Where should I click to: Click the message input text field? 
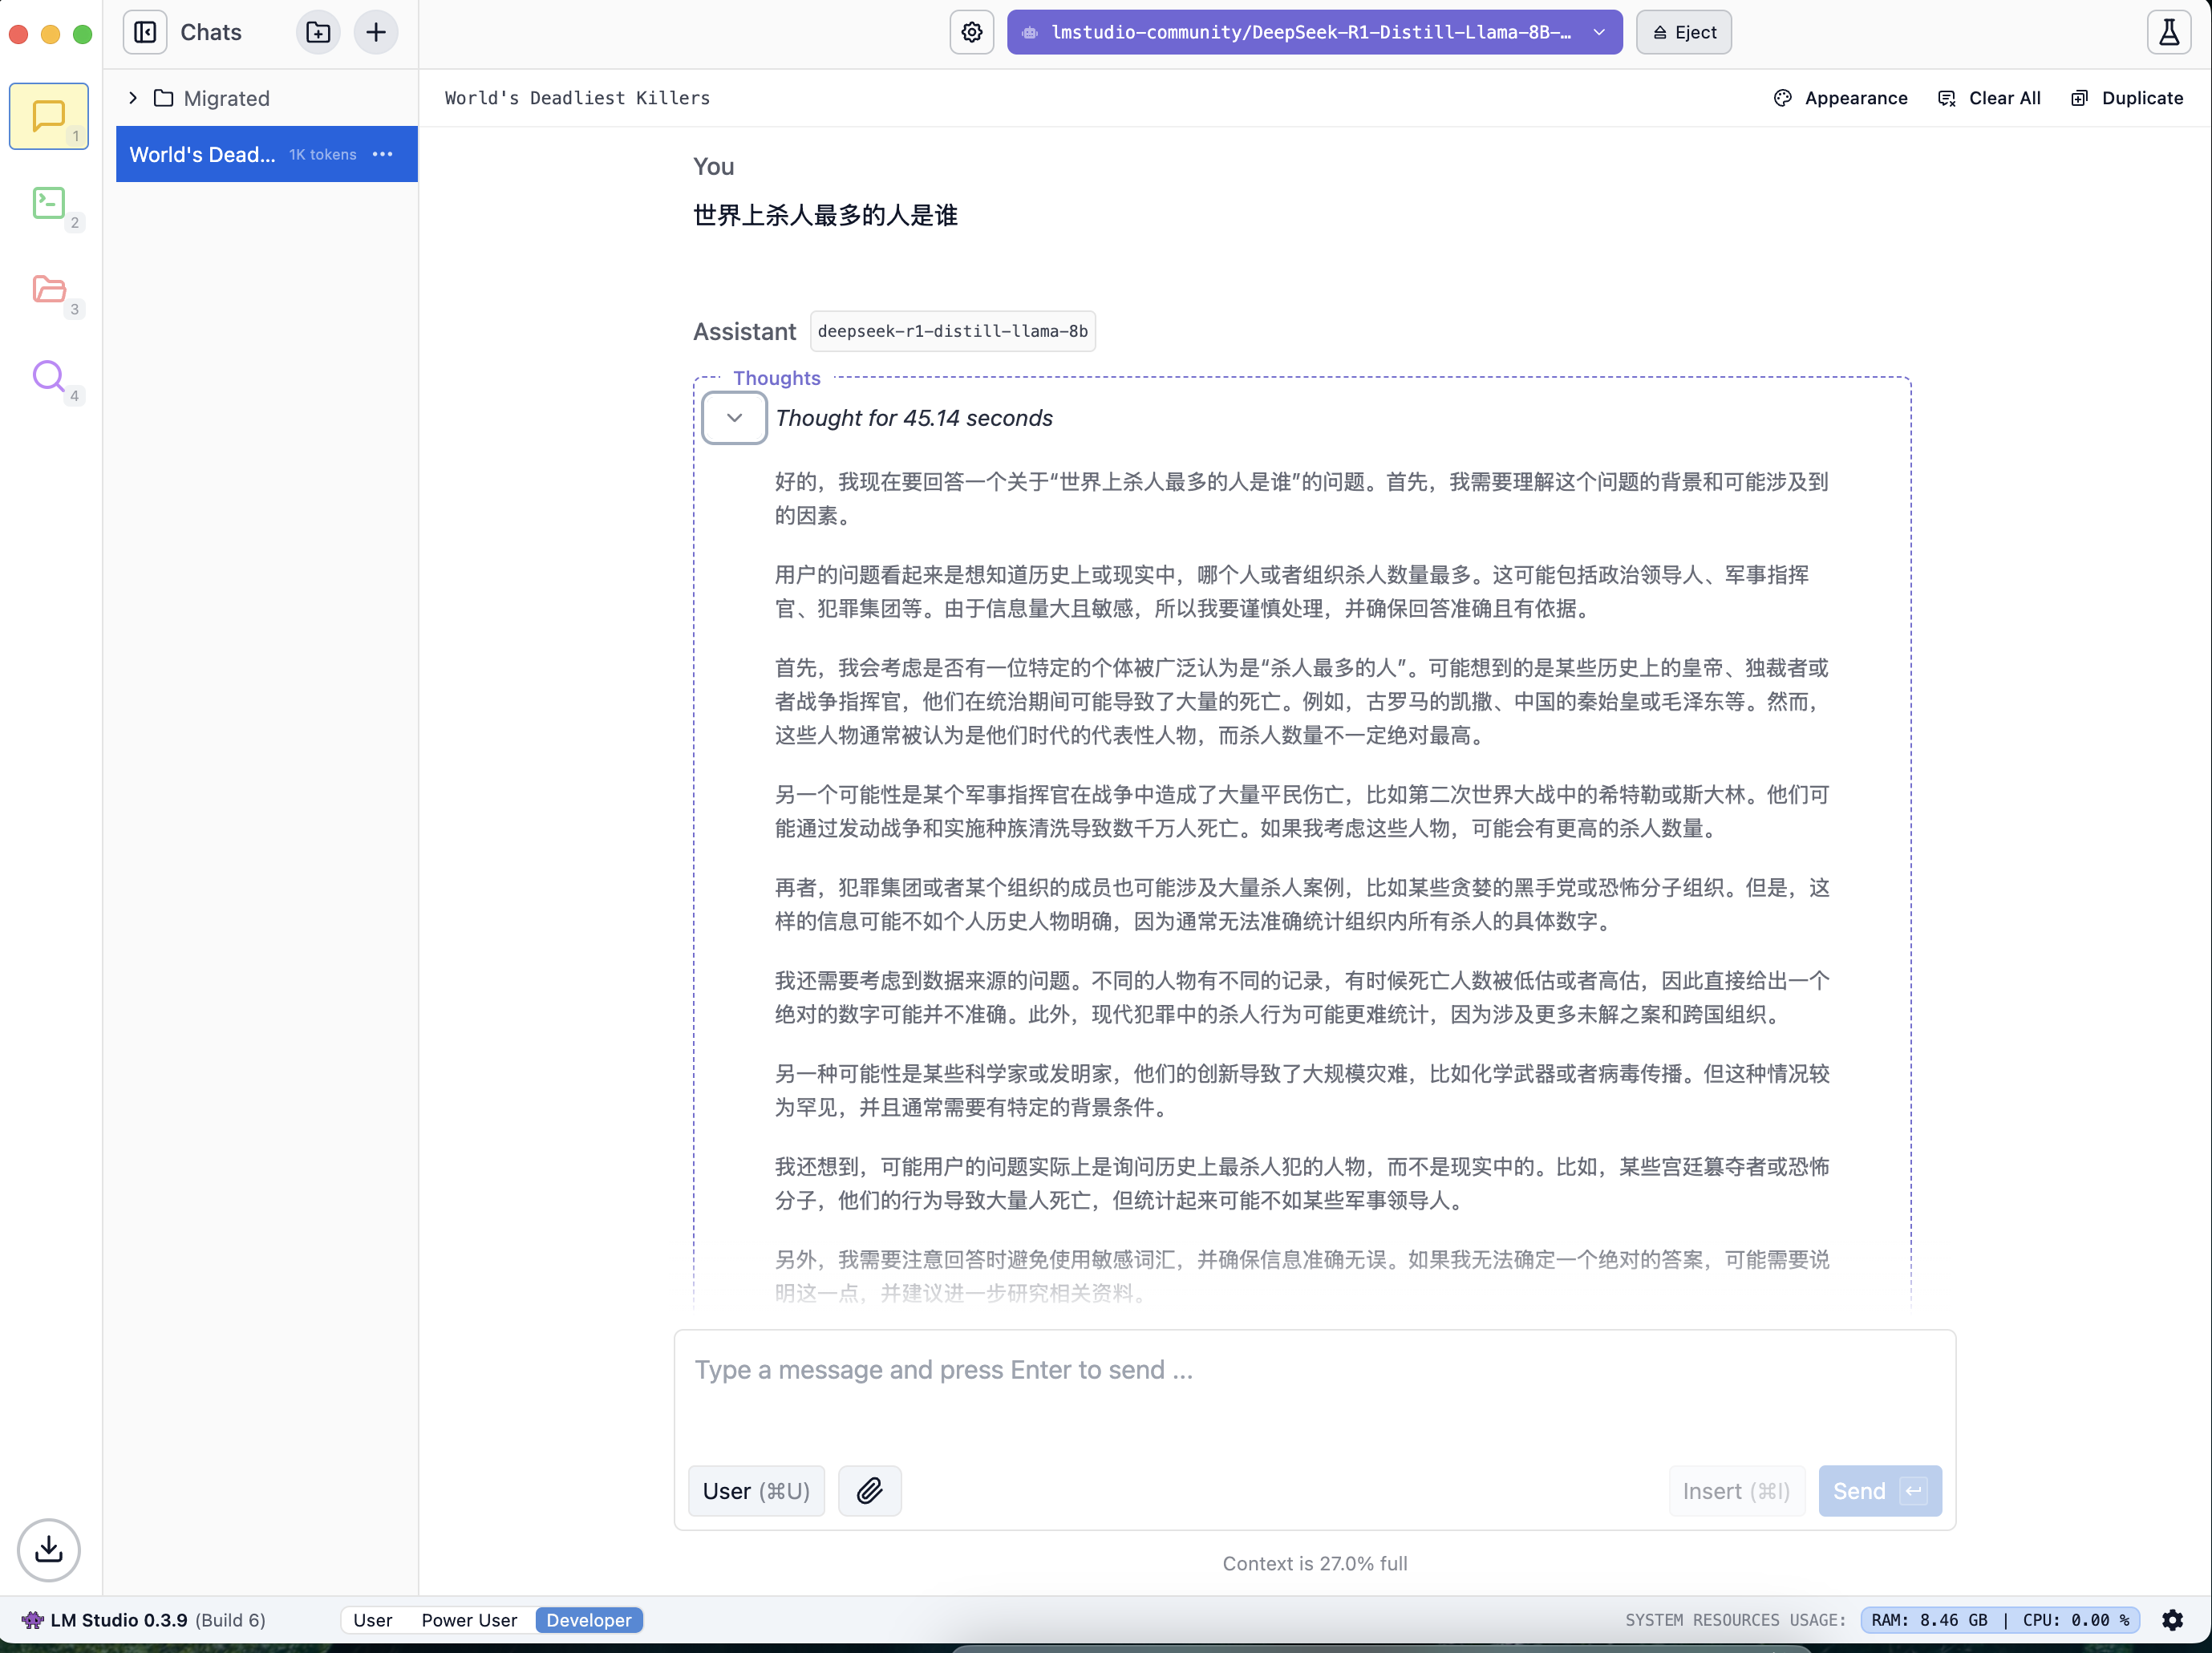pos(1314,1390)
